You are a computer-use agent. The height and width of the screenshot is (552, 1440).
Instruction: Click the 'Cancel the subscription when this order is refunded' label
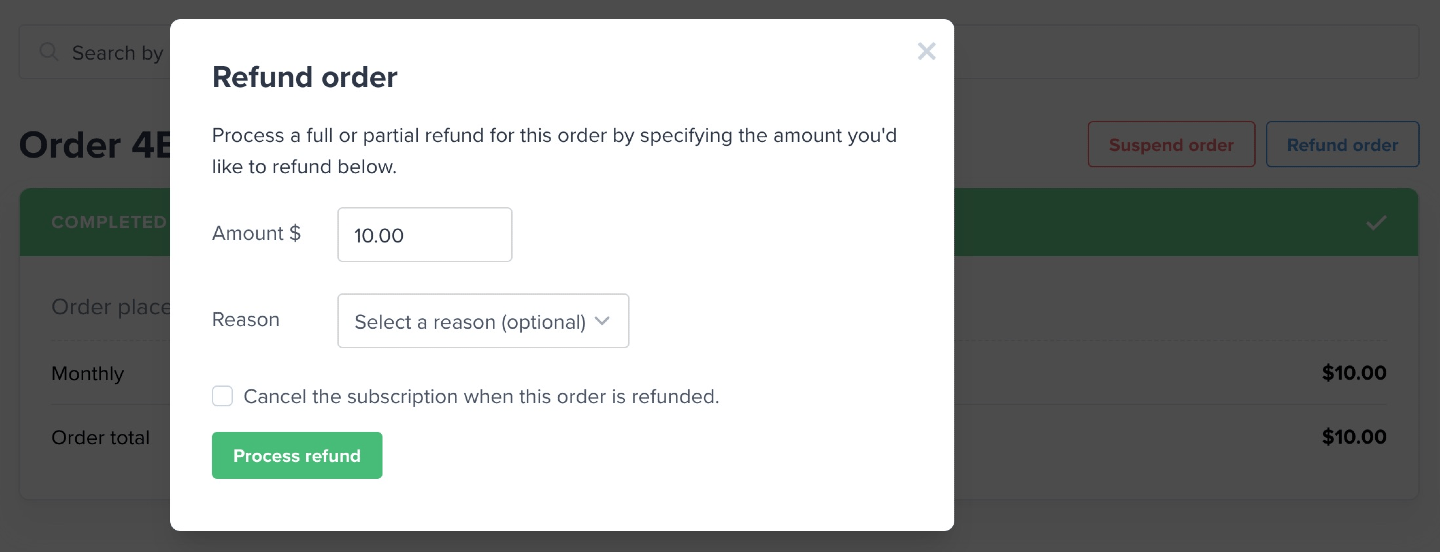pos(481,397)
